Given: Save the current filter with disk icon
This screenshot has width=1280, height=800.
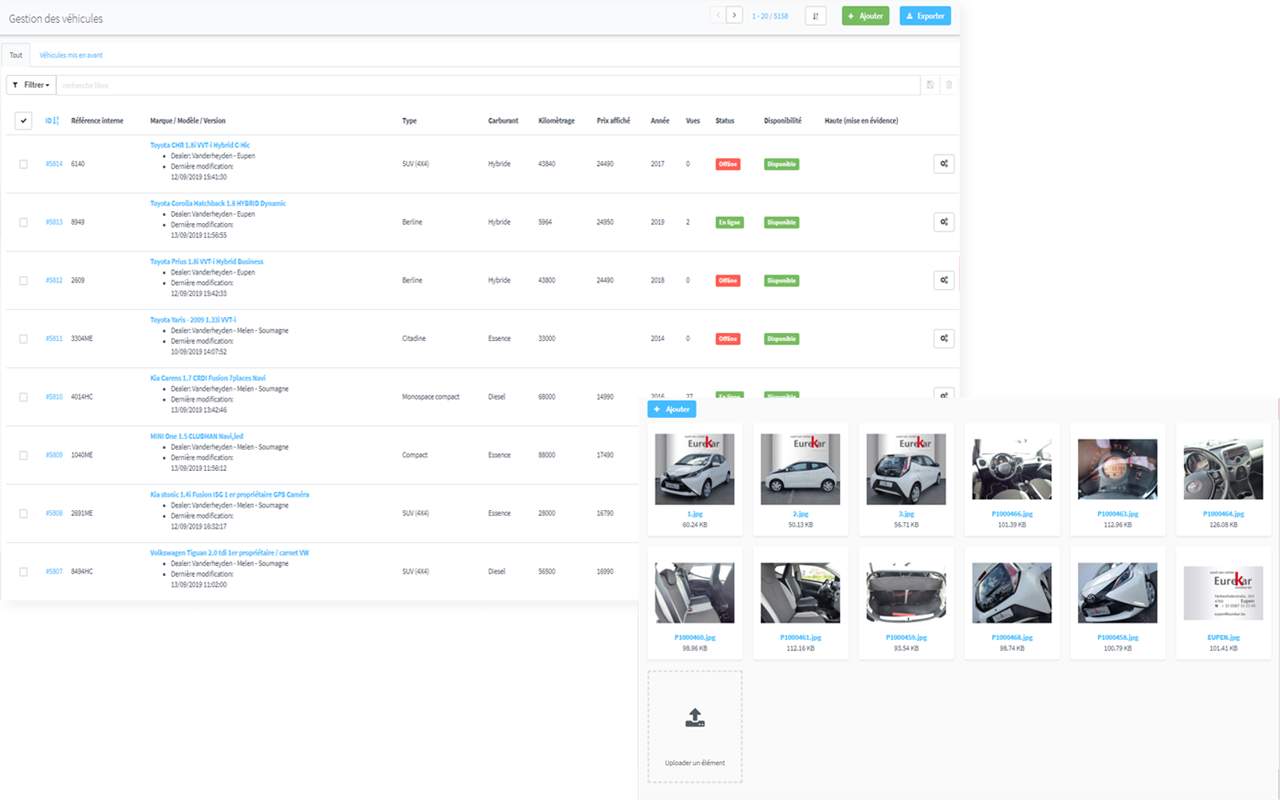Looking at the screenshot, I should click(x=930, y=85).
